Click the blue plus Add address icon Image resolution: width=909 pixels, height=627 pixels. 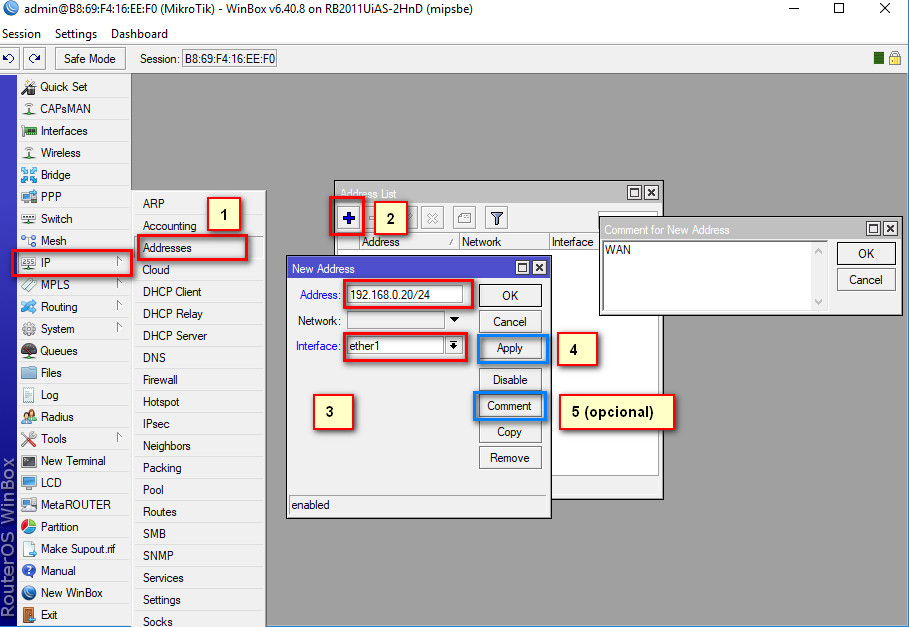click(x=349, y=218)
